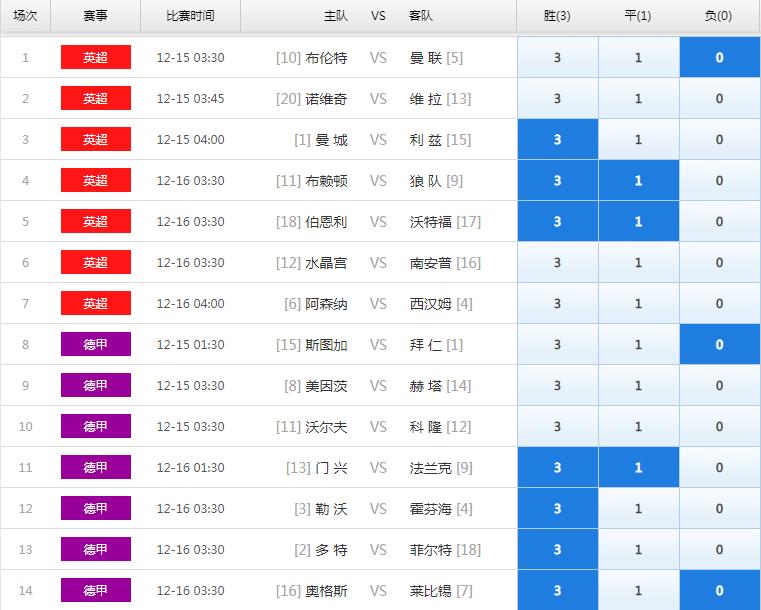This screenshot has width=761, height=610.
Task: Click away team 赫塔
Action: (x=426, y=386)
